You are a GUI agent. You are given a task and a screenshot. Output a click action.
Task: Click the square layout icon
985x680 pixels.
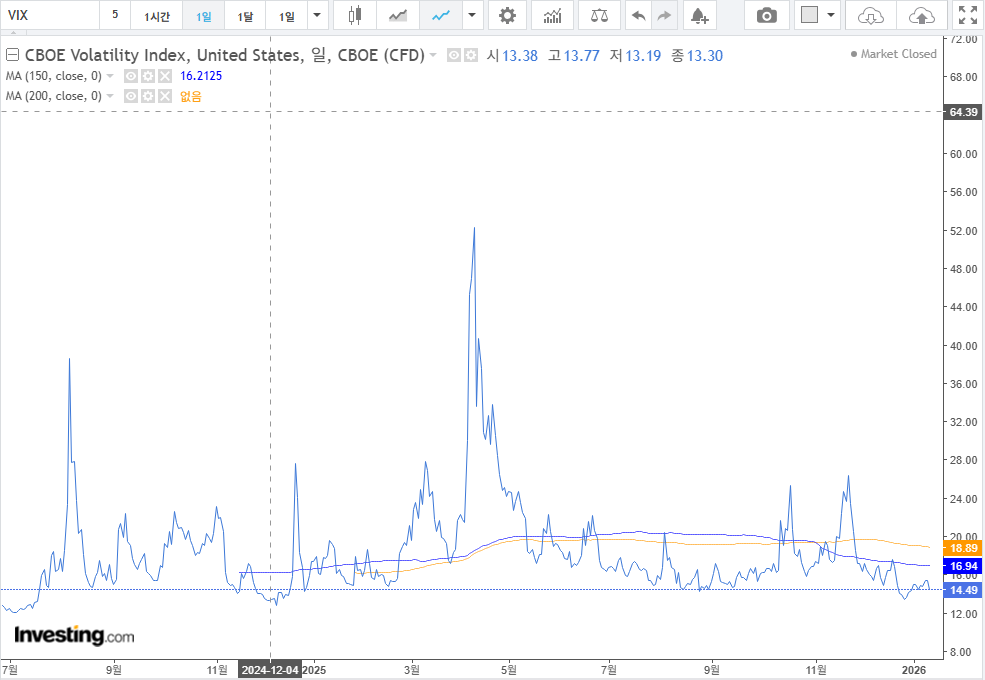tap(810, 14)
